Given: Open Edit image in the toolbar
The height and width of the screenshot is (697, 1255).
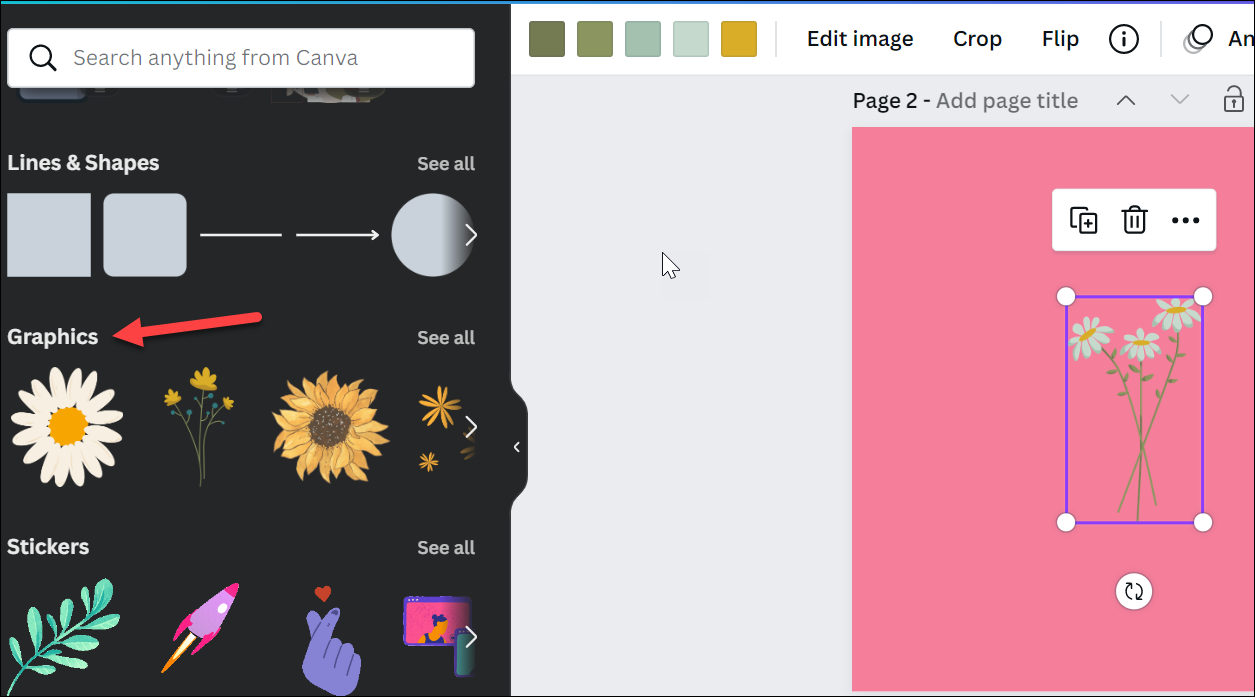Looking at the screenshot, I should point(860,39).
